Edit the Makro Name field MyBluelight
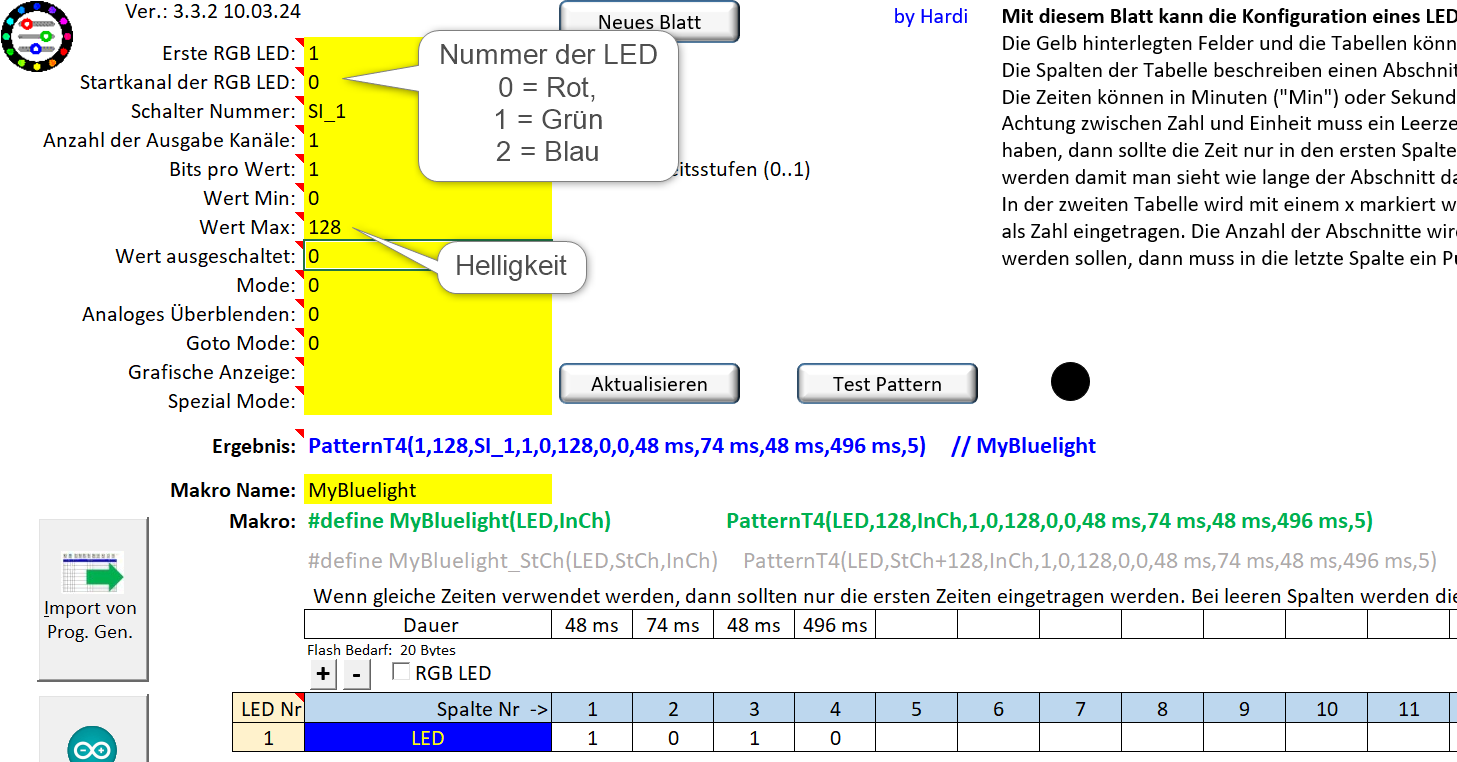This screenshot has width=1457, height=762. [x=428, y=490]
